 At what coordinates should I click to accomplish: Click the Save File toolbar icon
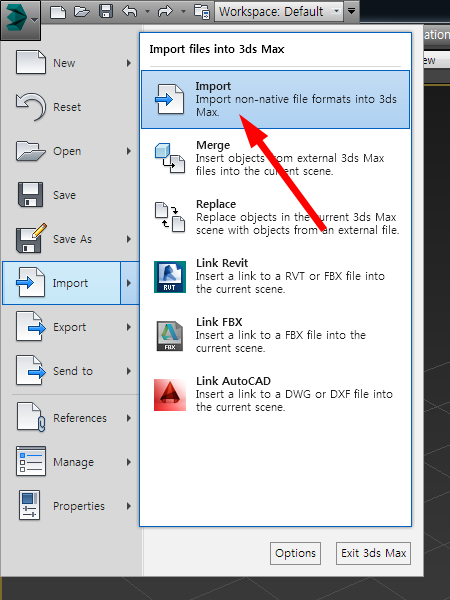click(106, 11)
